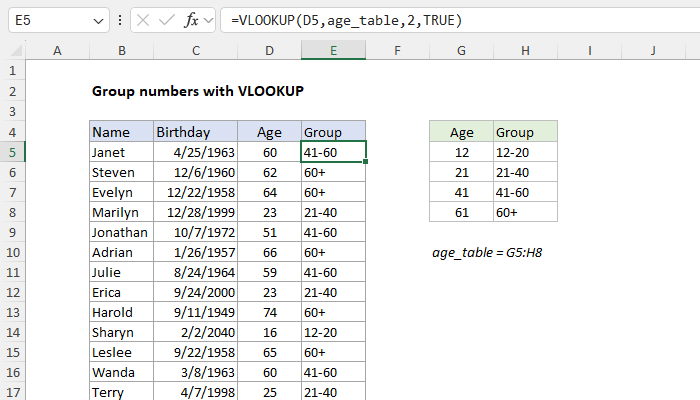The width and height of the screenshot is (700, 400).
Task: Select the cell containing 'Evelyn'
Action: click(121, 192)
